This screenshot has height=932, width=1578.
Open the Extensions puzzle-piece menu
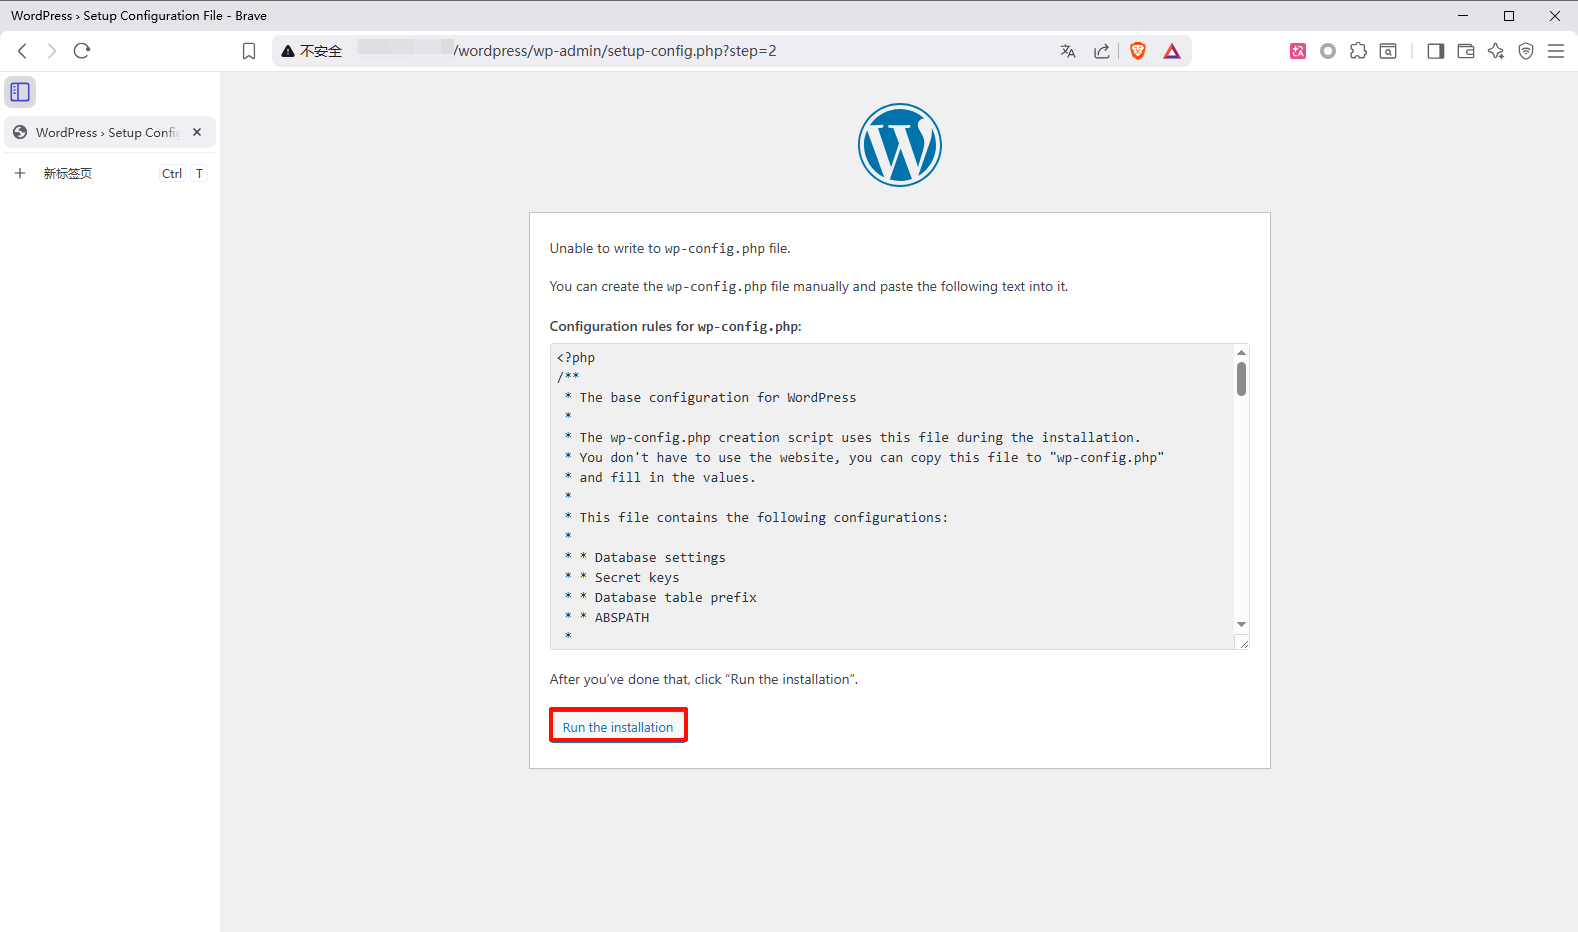tap(1358, 51)
